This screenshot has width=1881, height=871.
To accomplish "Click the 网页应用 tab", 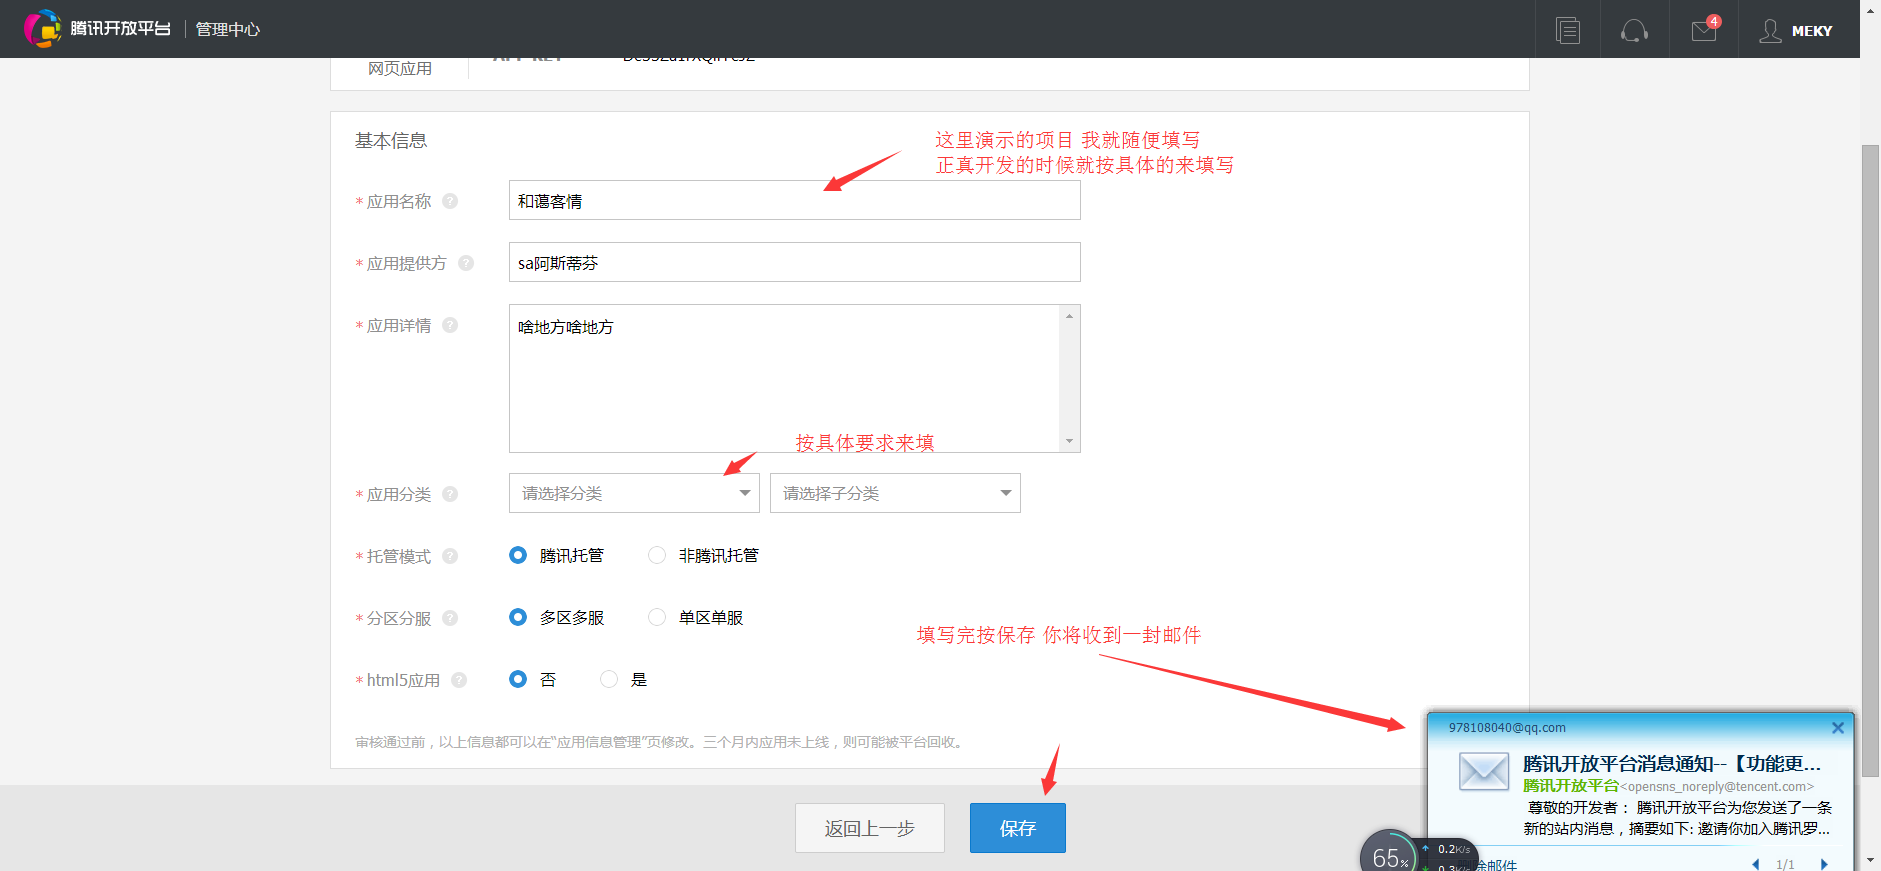I will (x=400, y=68).
